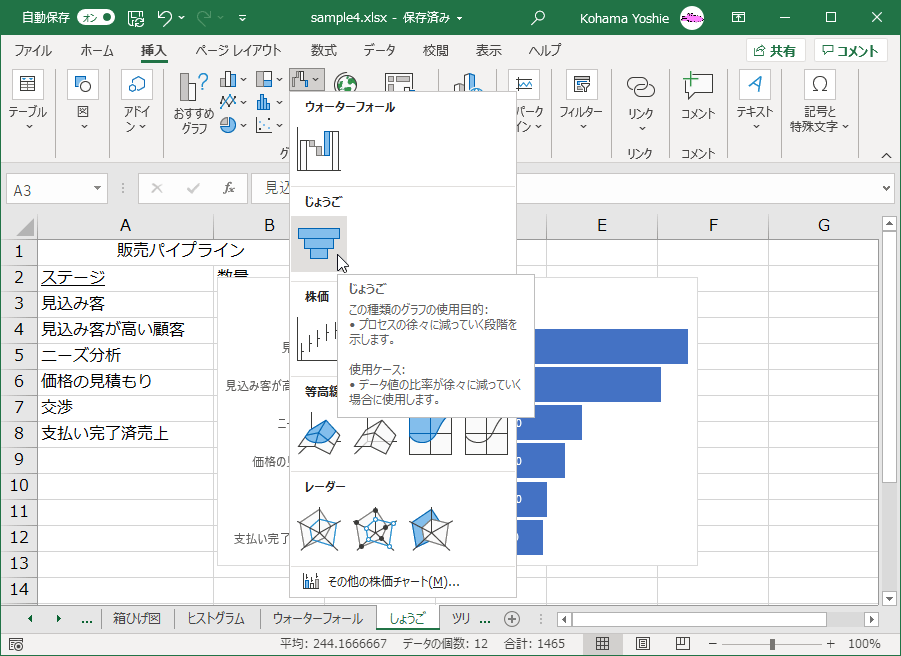Click the コメント button at top right
The width and height of the screenshot is (901, 656).
pos(850,51)
